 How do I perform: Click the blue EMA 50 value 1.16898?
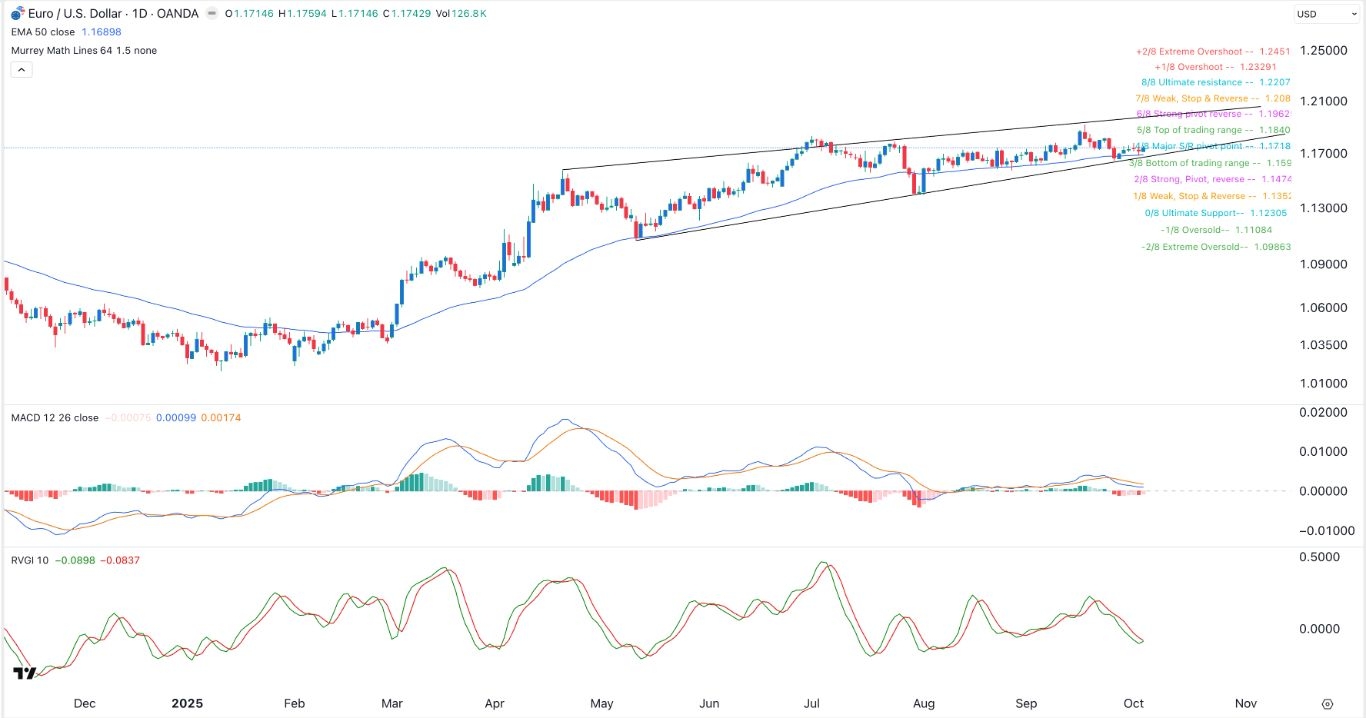click(x=102, y=31)
